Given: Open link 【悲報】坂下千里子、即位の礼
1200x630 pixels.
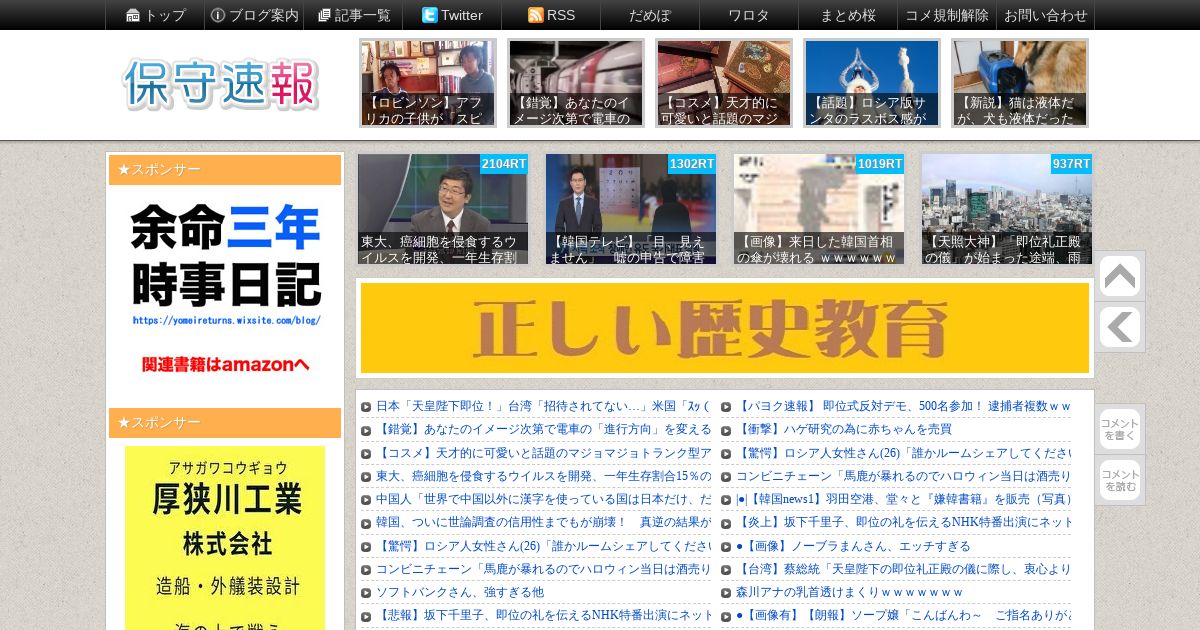Looking at the screenshot, I should point(543,615).
